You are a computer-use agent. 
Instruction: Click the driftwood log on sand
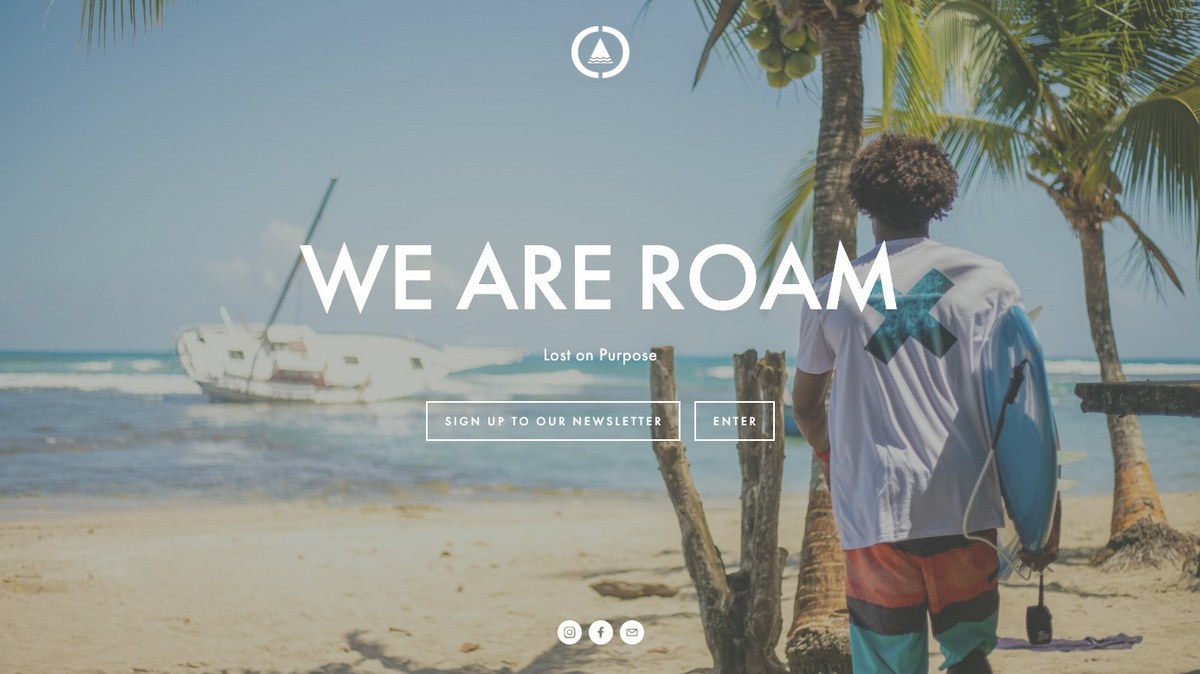[x=633, y=589]
